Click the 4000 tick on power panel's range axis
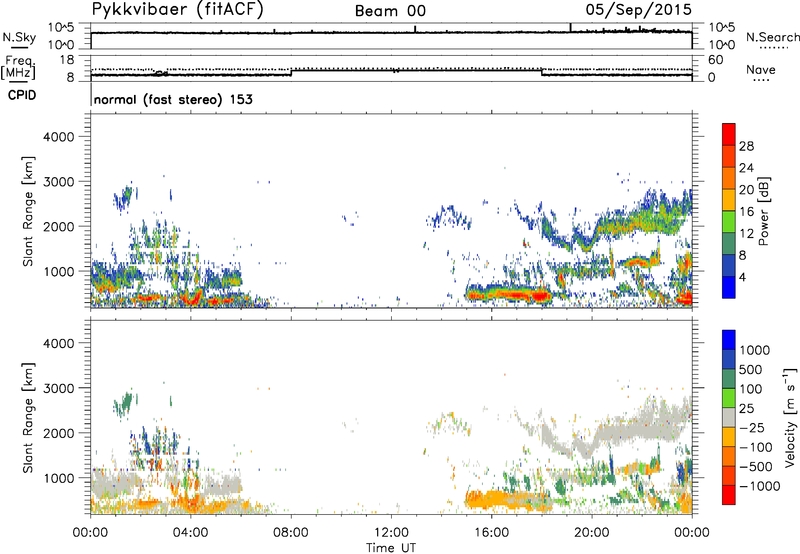 pos(59,137)
